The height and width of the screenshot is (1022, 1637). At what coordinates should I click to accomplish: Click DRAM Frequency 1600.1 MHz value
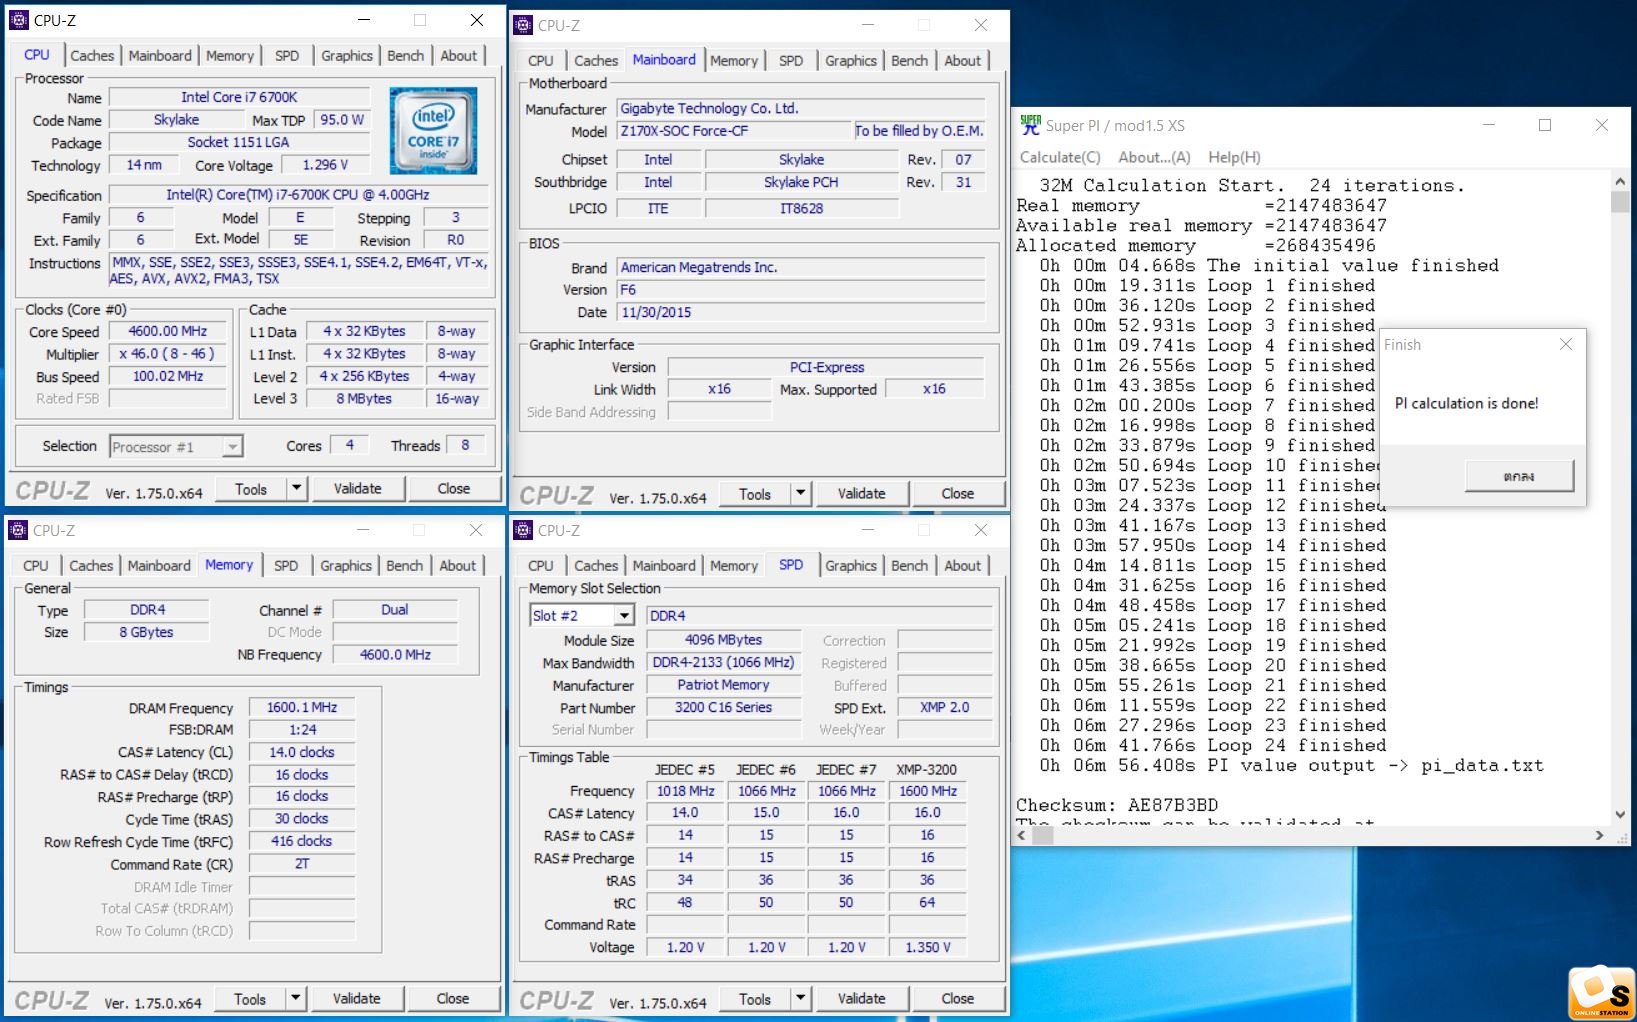click(x=302, y=708)
